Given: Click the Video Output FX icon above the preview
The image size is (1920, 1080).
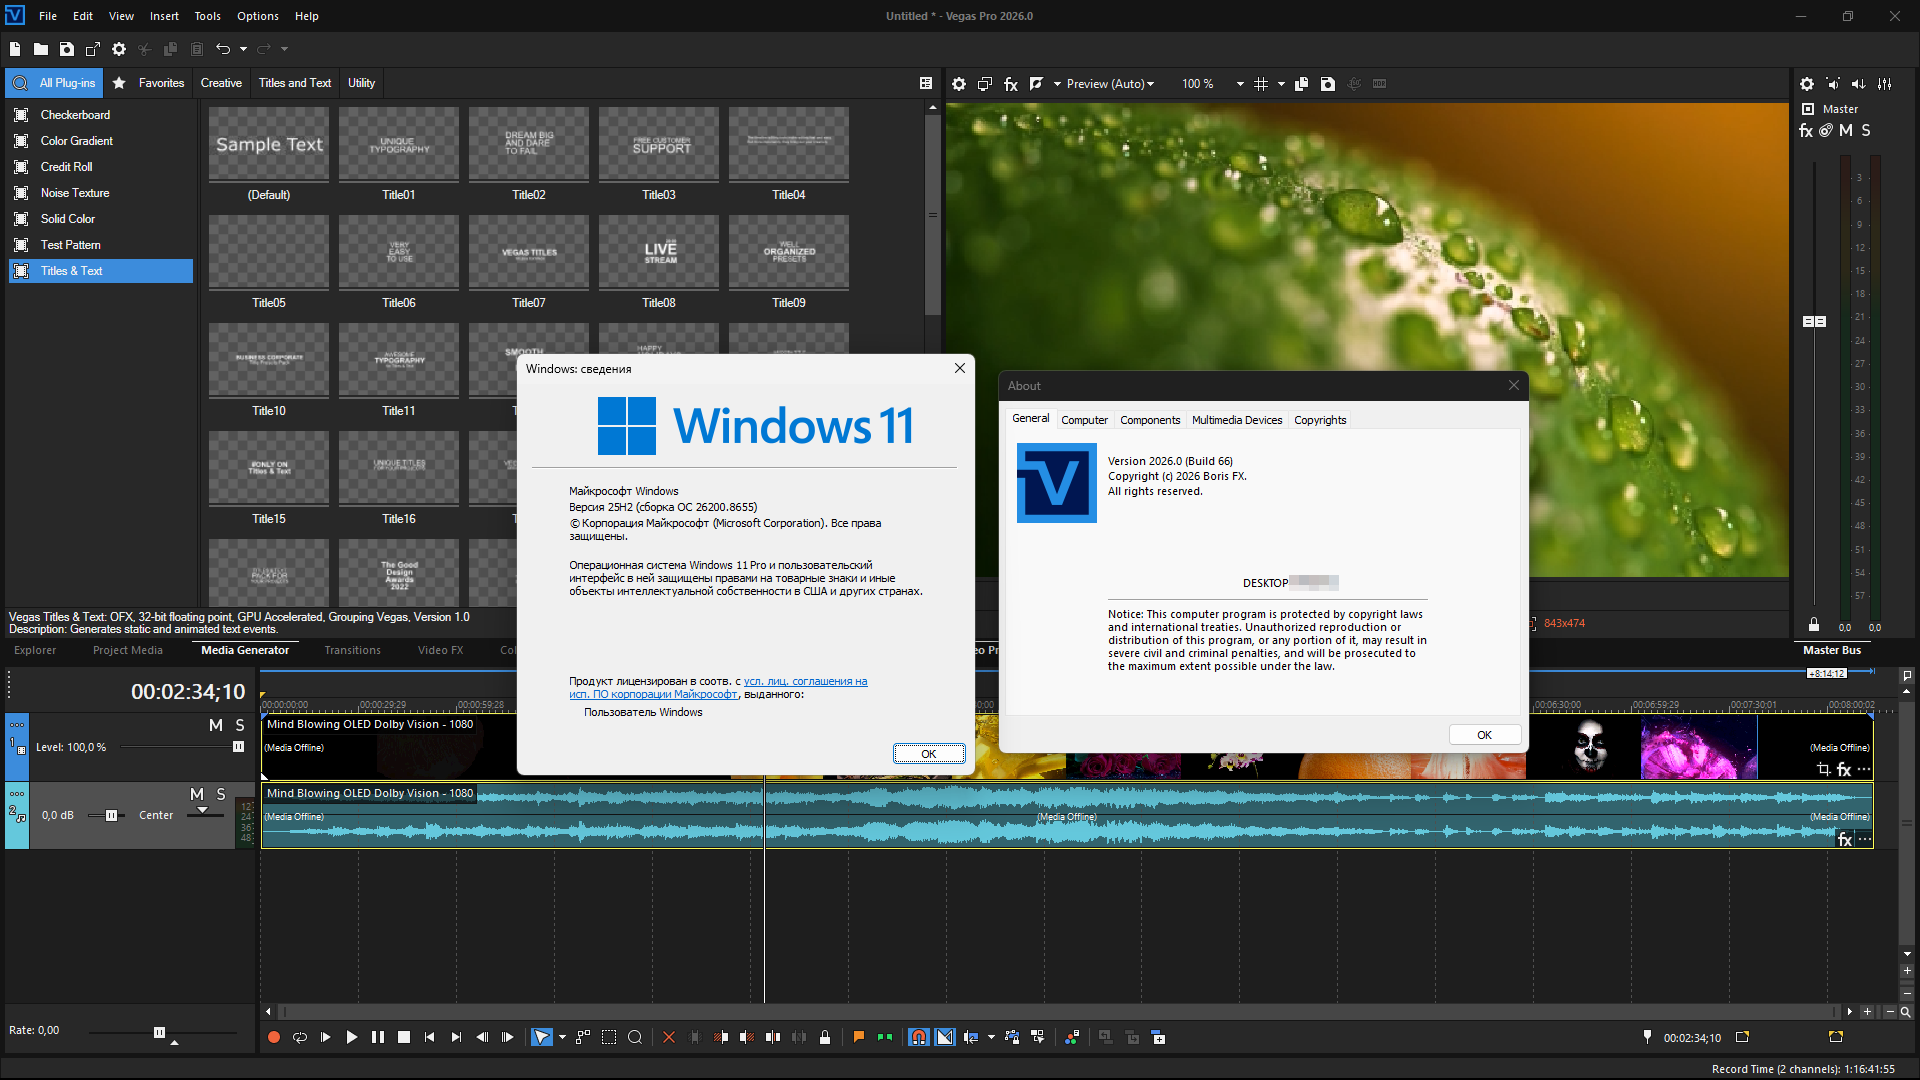Looking at the screenshot, I should (x=1011, y=84).
